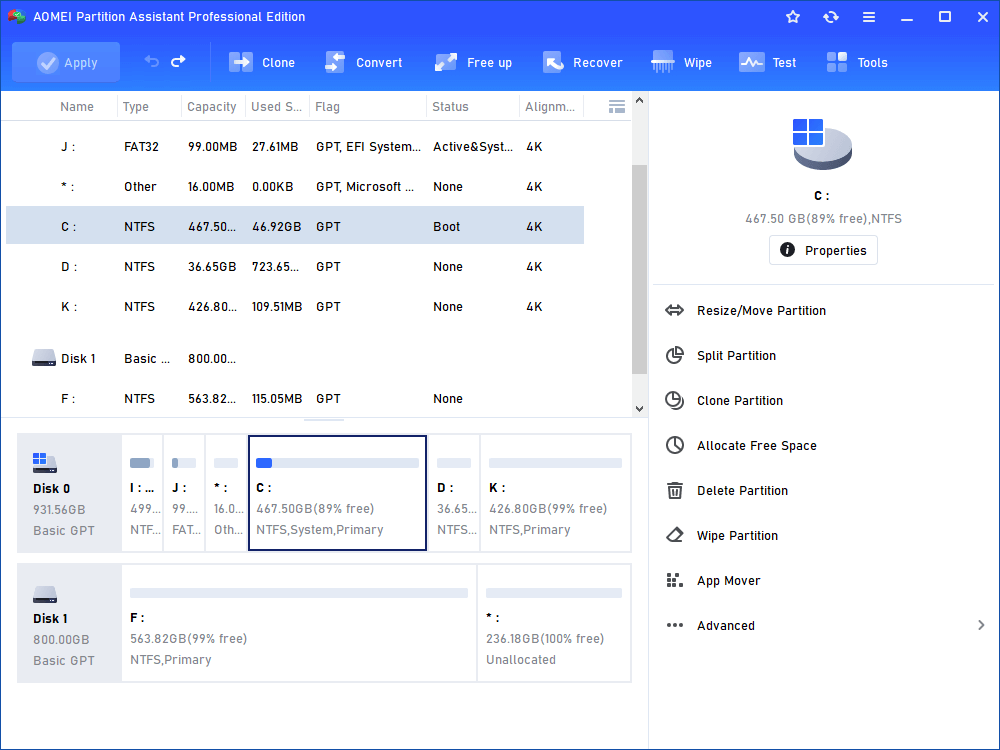Undo the last operation
The image size is (1000, 750).
pyautogui.click(x=152, y=61)
